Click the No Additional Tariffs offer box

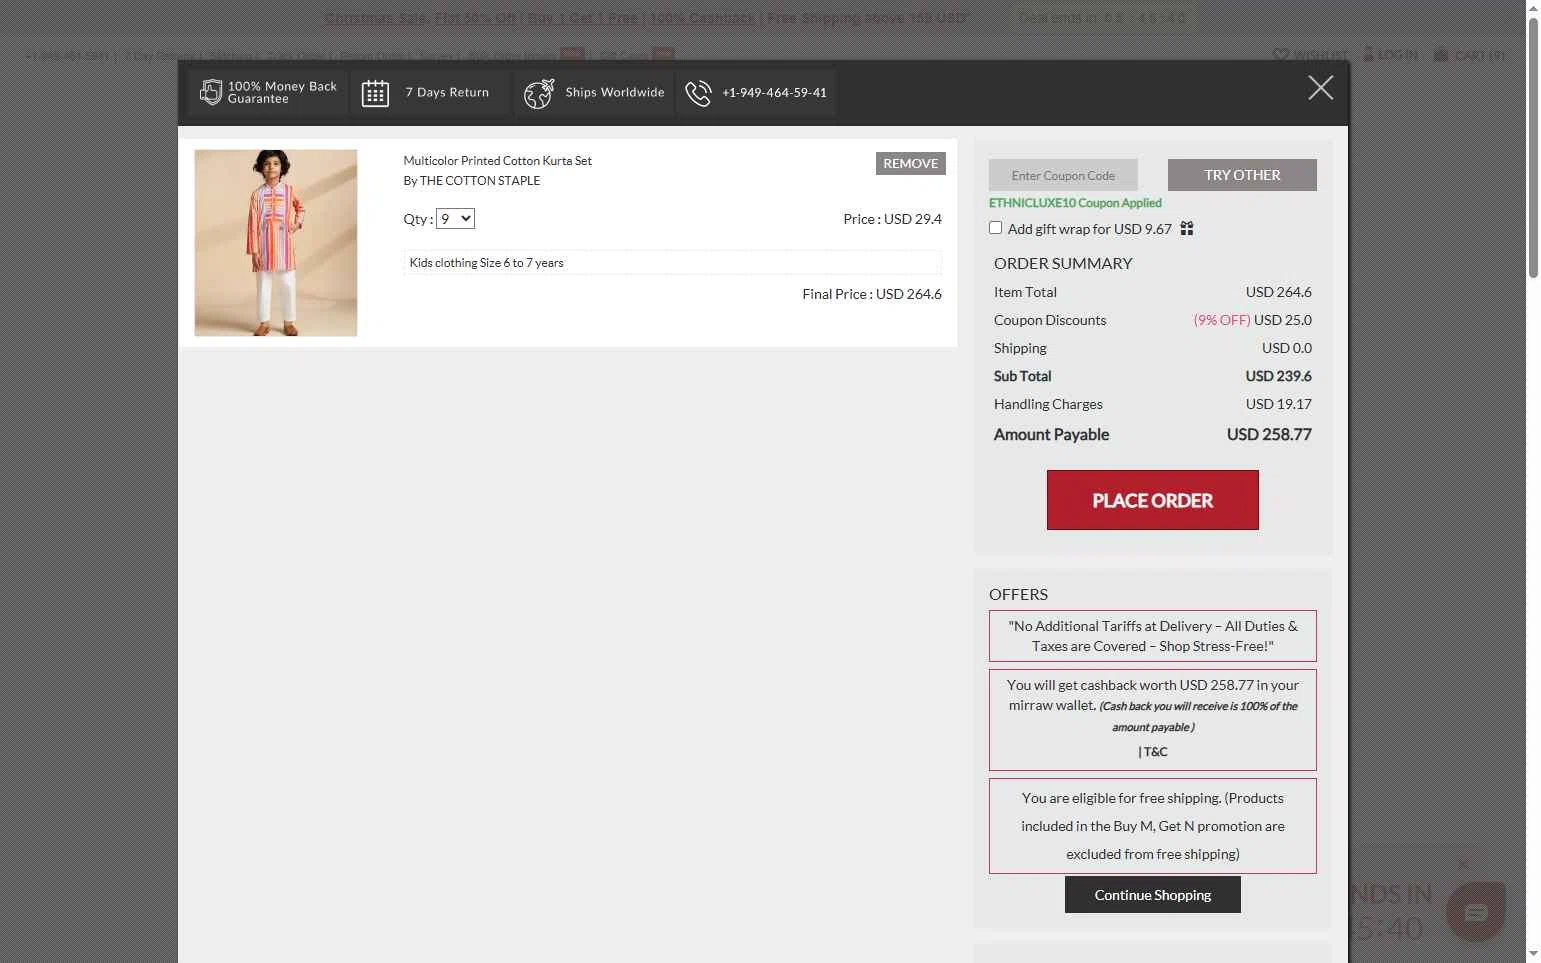point(1152,636)
